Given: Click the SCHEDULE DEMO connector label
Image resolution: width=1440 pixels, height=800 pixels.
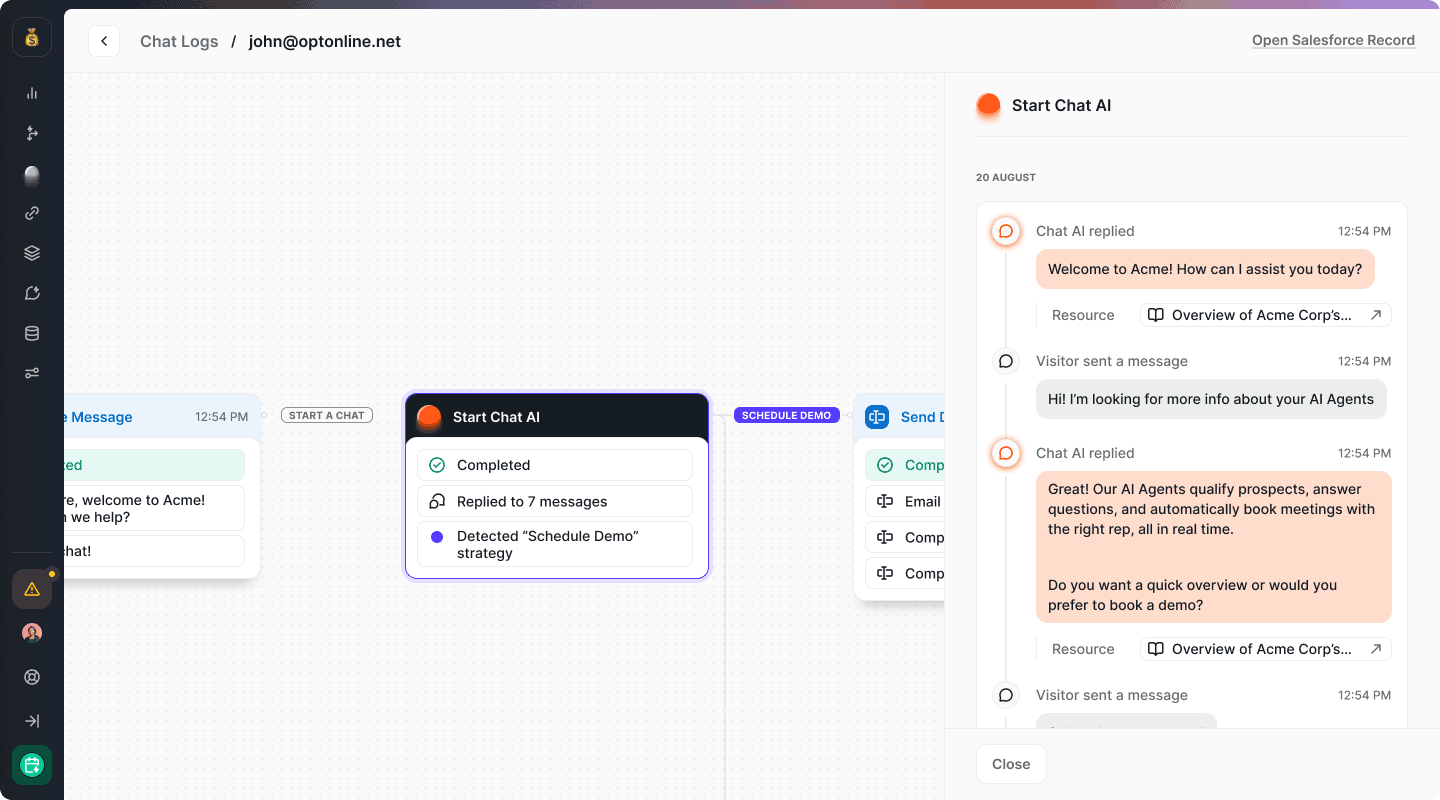Looking at the screenshot, I should tap(787, 415).
